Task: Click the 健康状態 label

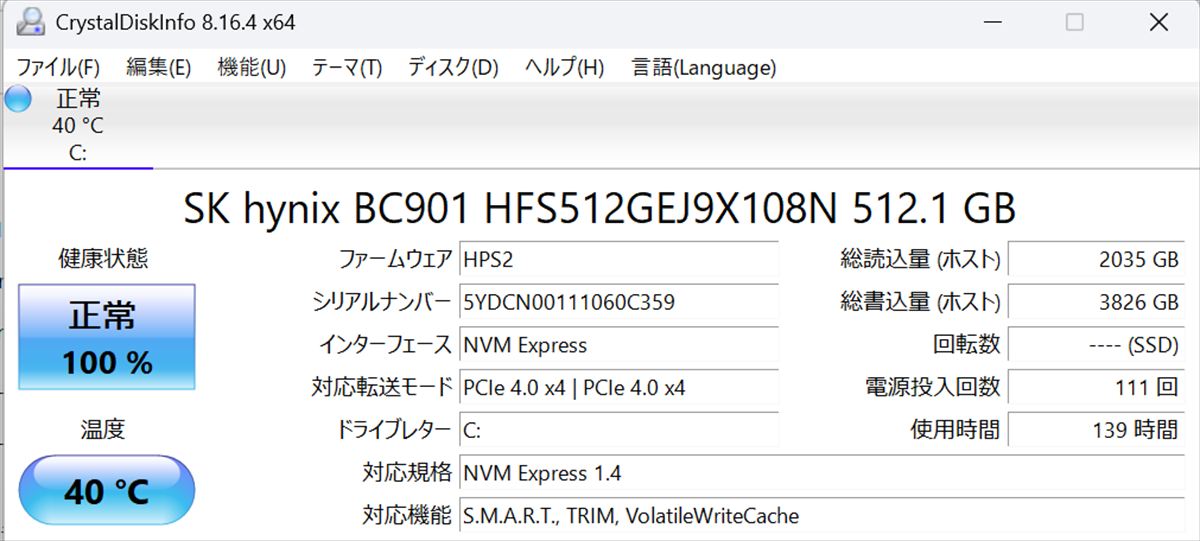Action: [103, 258]
